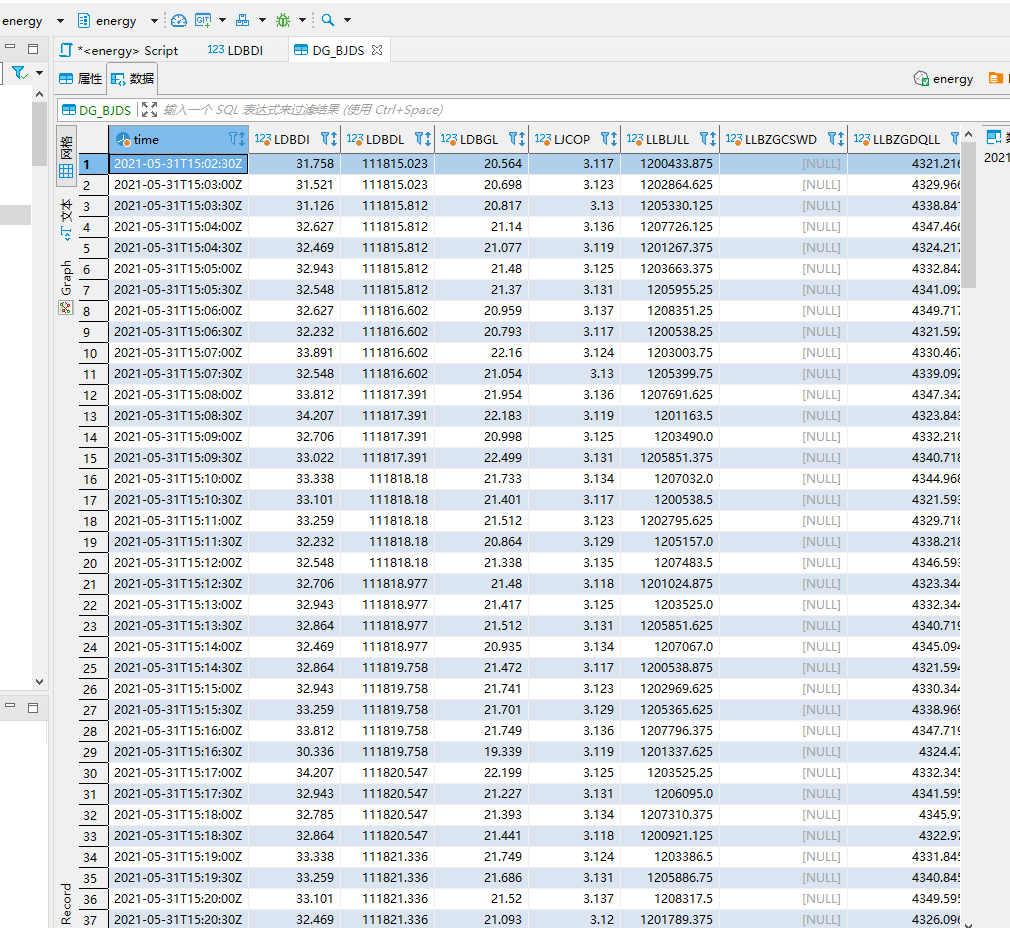Click the stacked boxes toolbar icon
Image resolution: width=1010 pixels, height=928 pixels.
(242, 21)
